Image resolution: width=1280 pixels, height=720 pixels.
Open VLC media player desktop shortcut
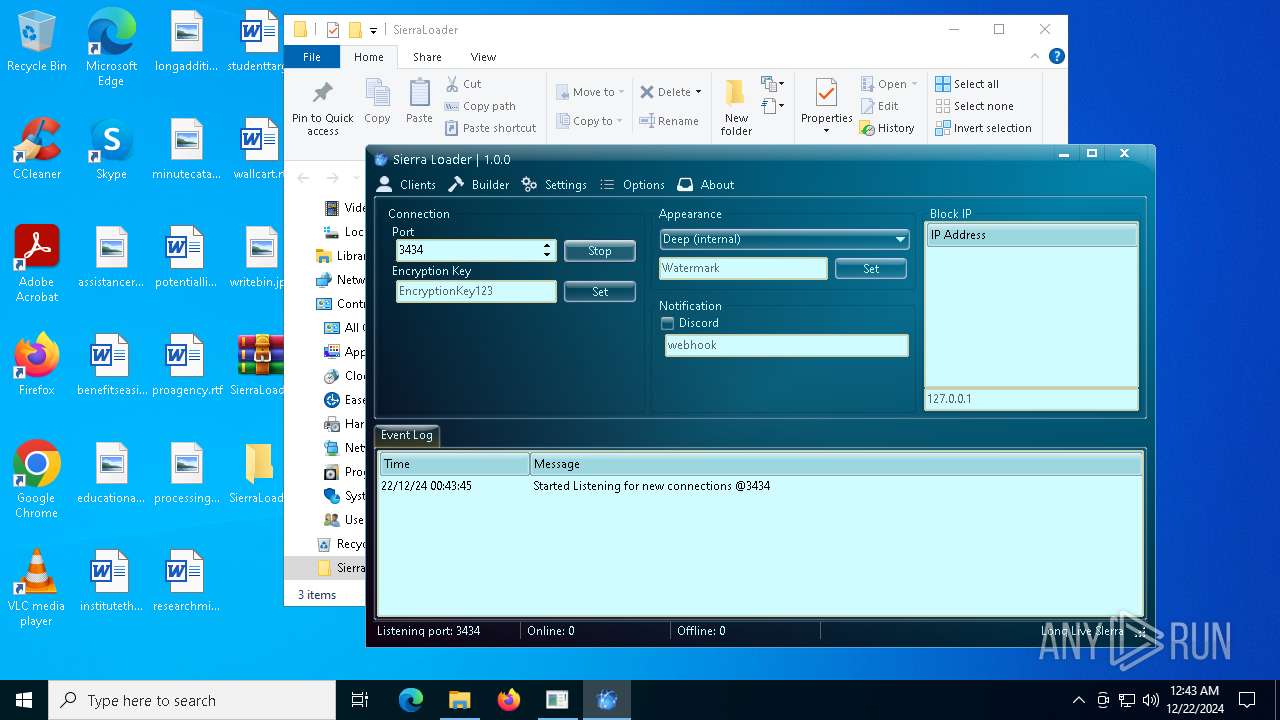[x=37, y=587]
